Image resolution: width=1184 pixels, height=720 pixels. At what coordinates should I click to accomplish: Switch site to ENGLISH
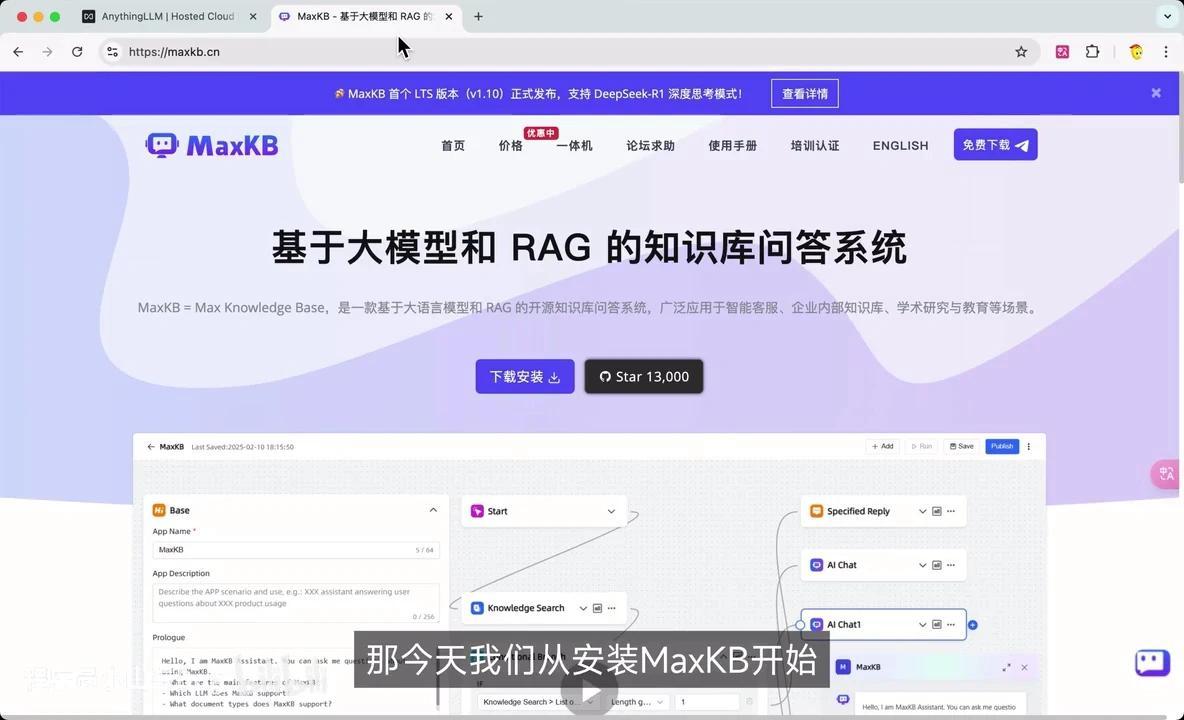click(x=900, y=146)
